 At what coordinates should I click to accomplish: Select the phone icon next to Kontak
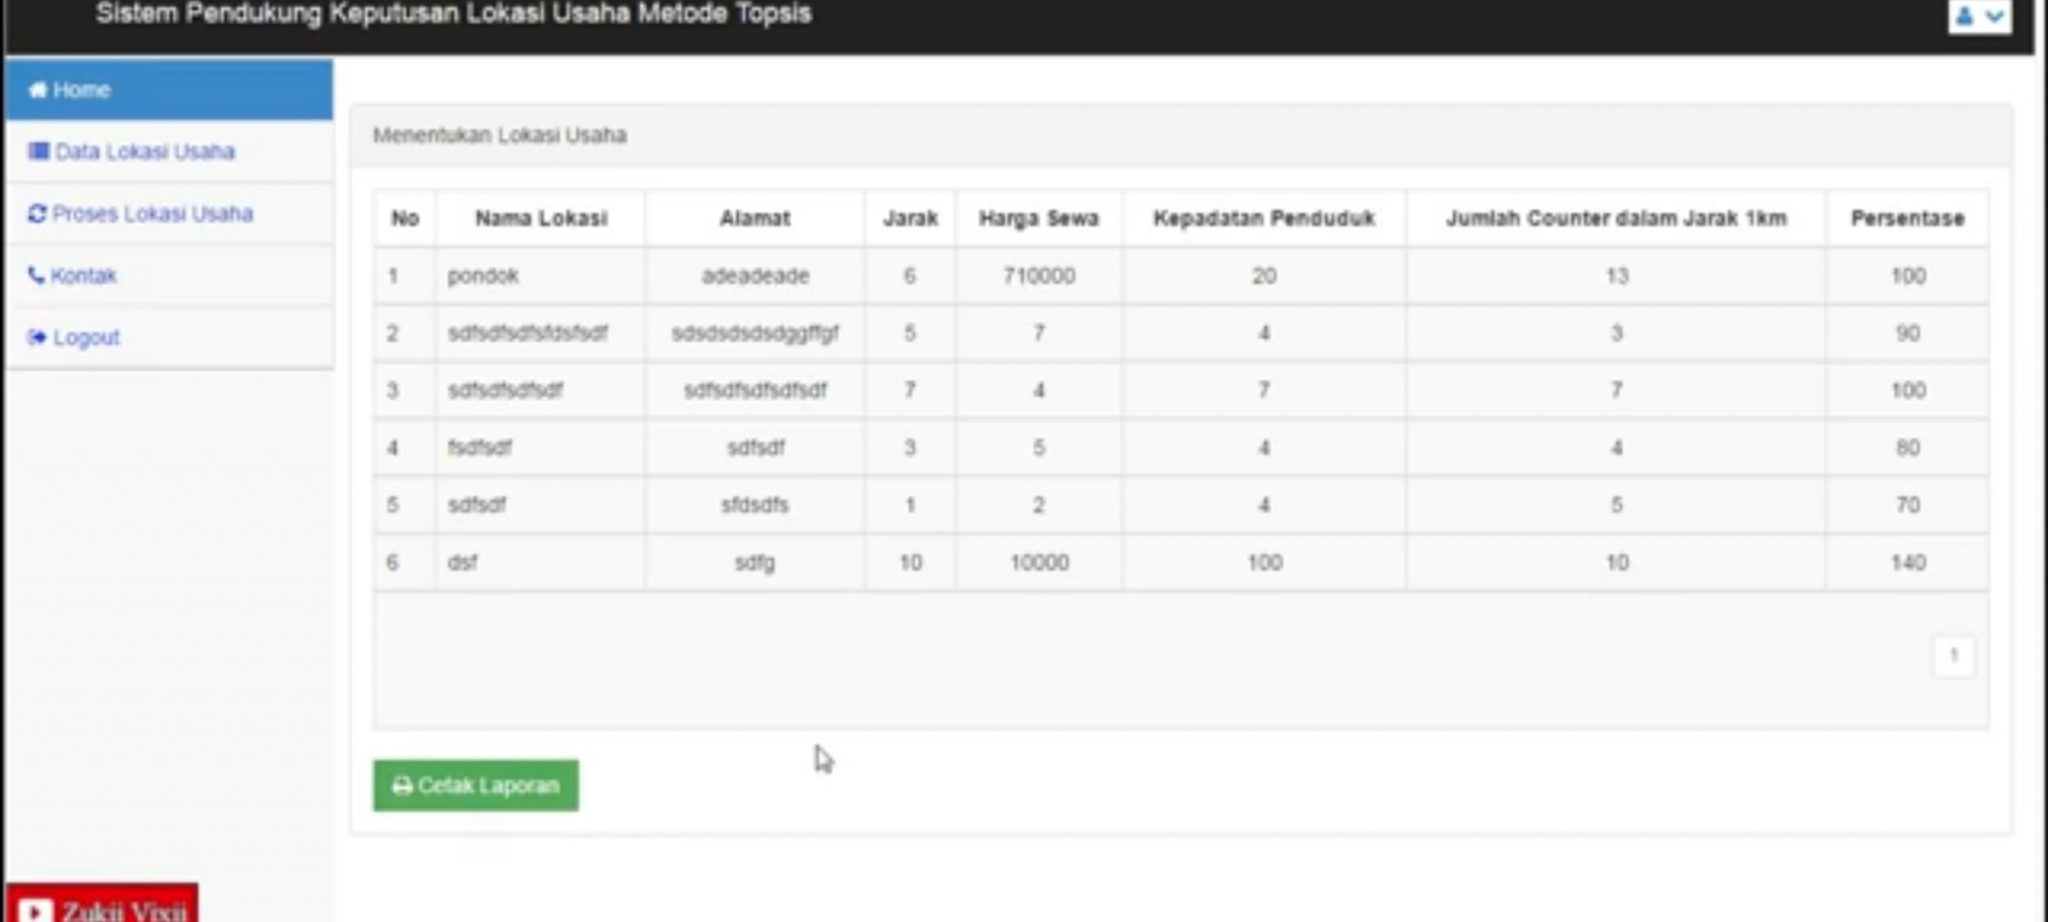coord(36,275)
